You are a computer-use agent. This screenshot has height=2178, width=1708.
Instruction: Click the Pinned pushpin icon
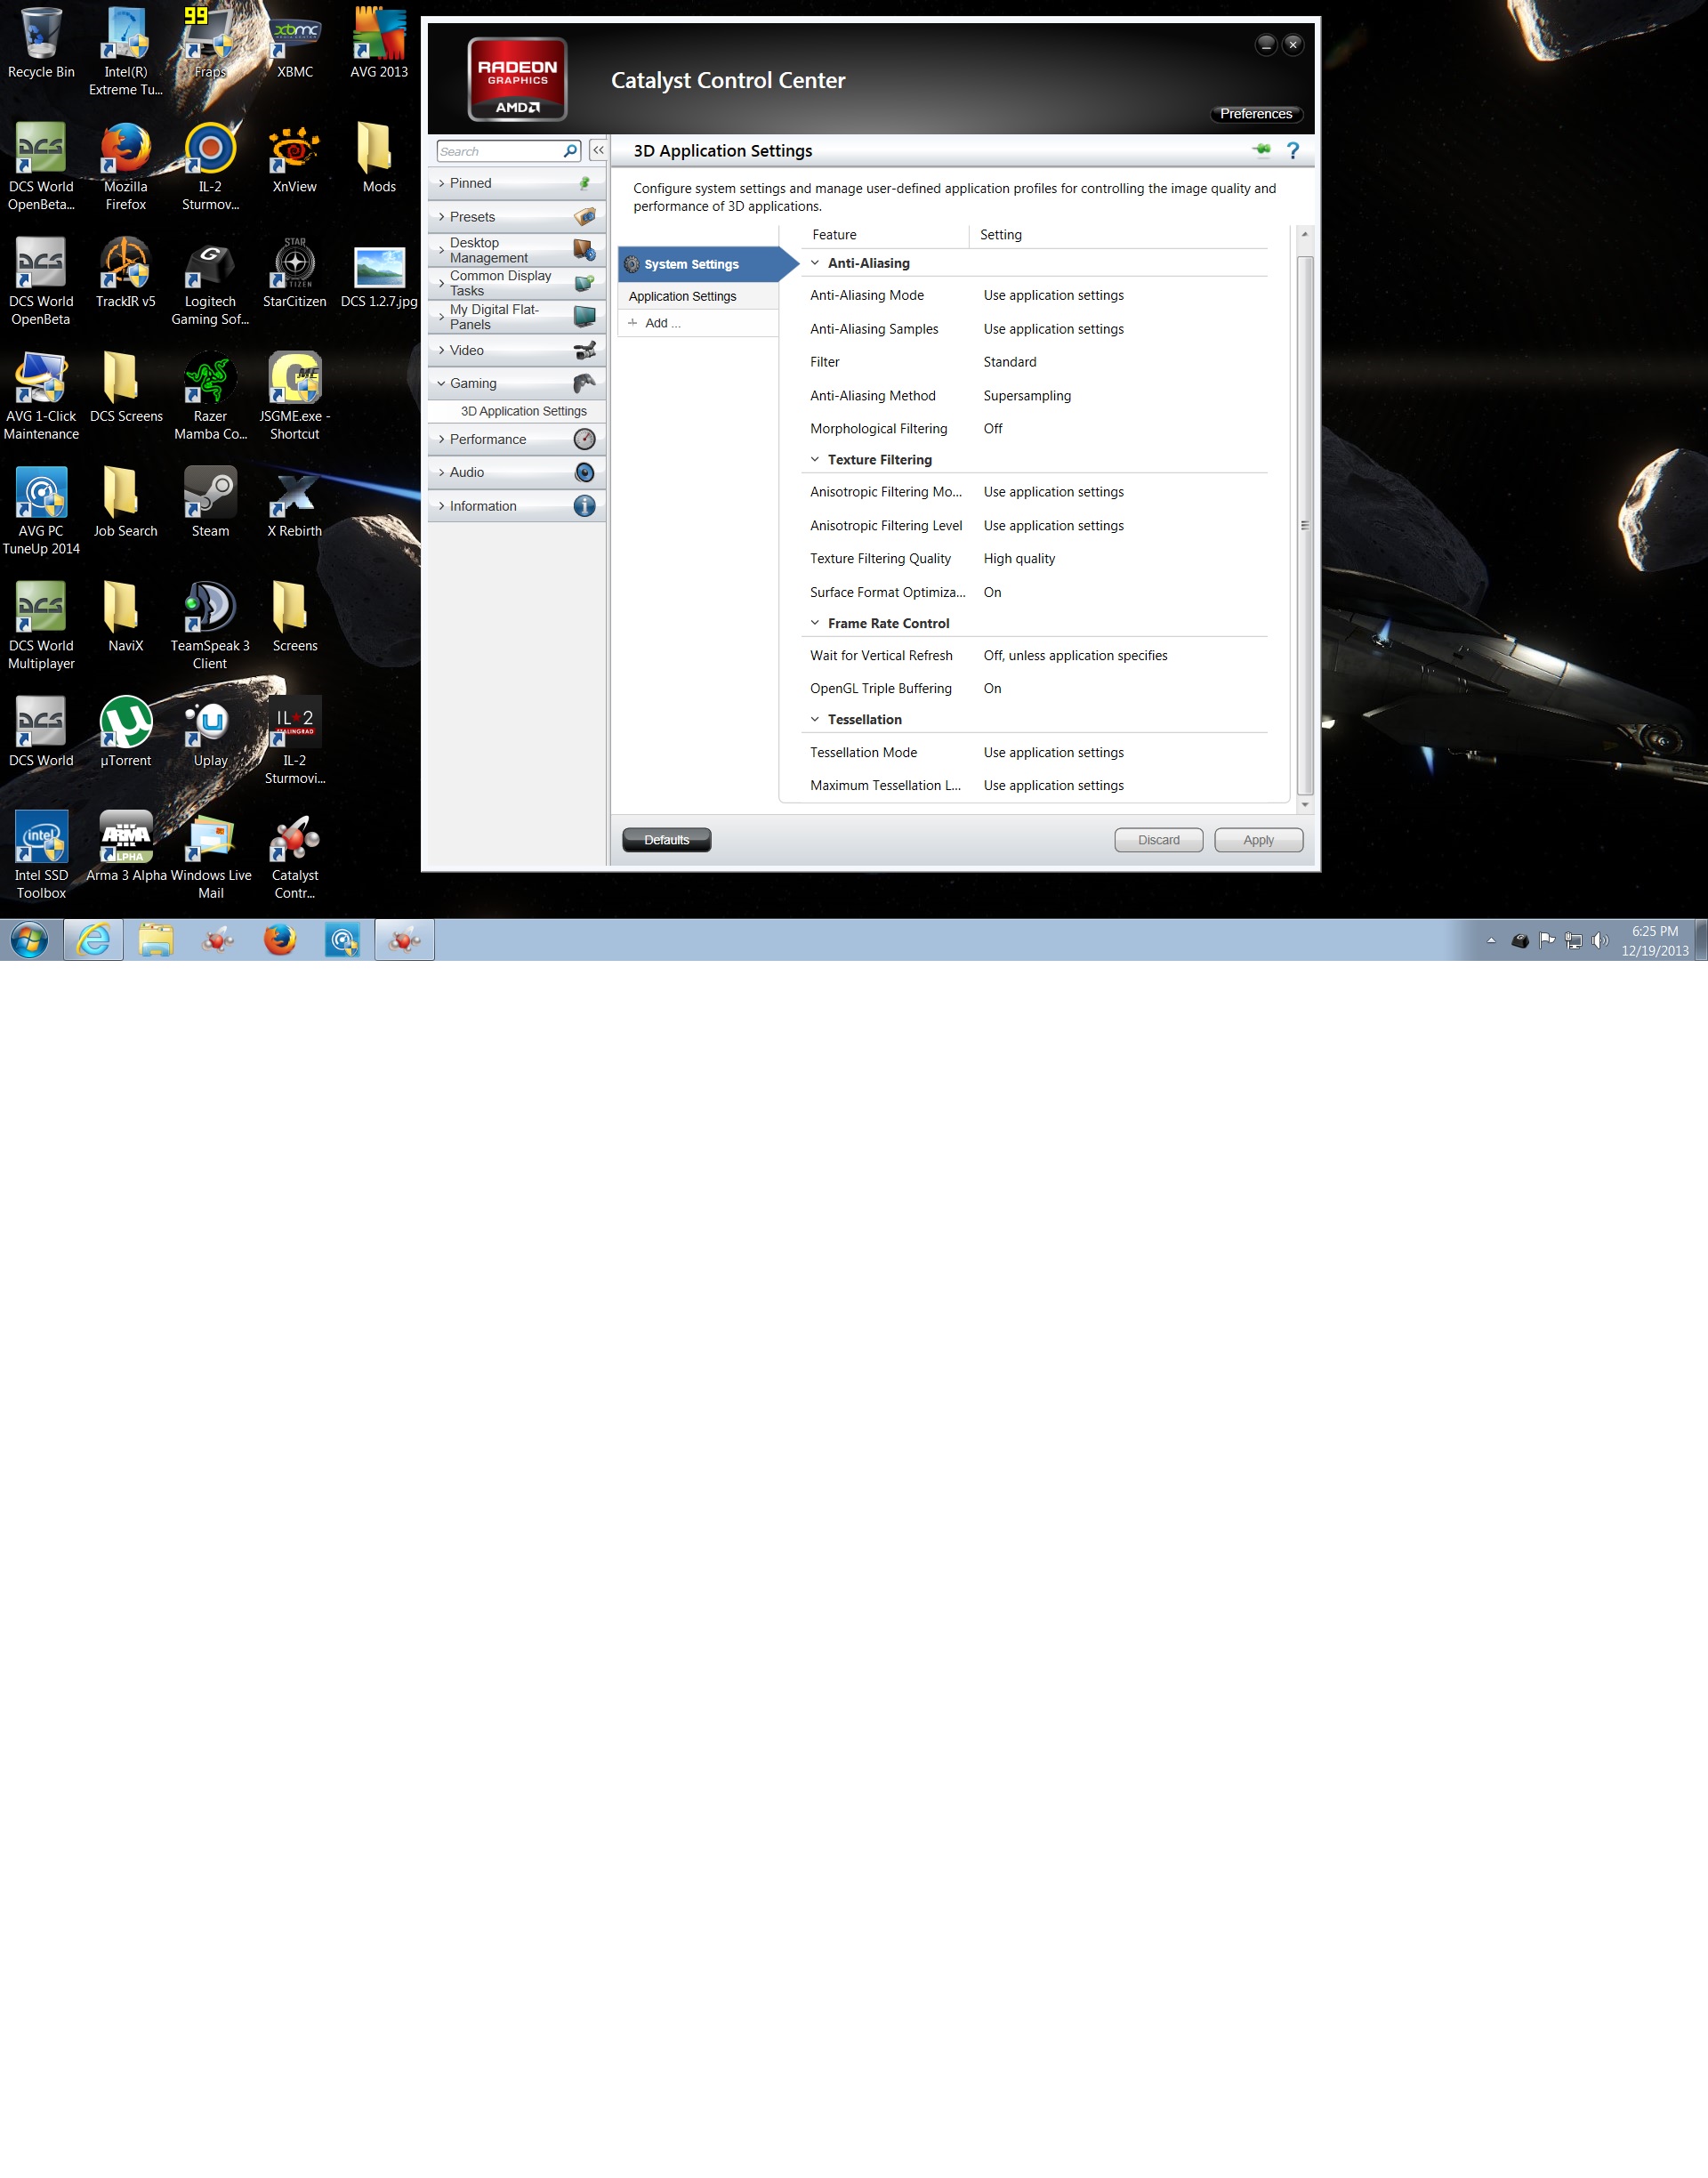click(x=585, y=183)
